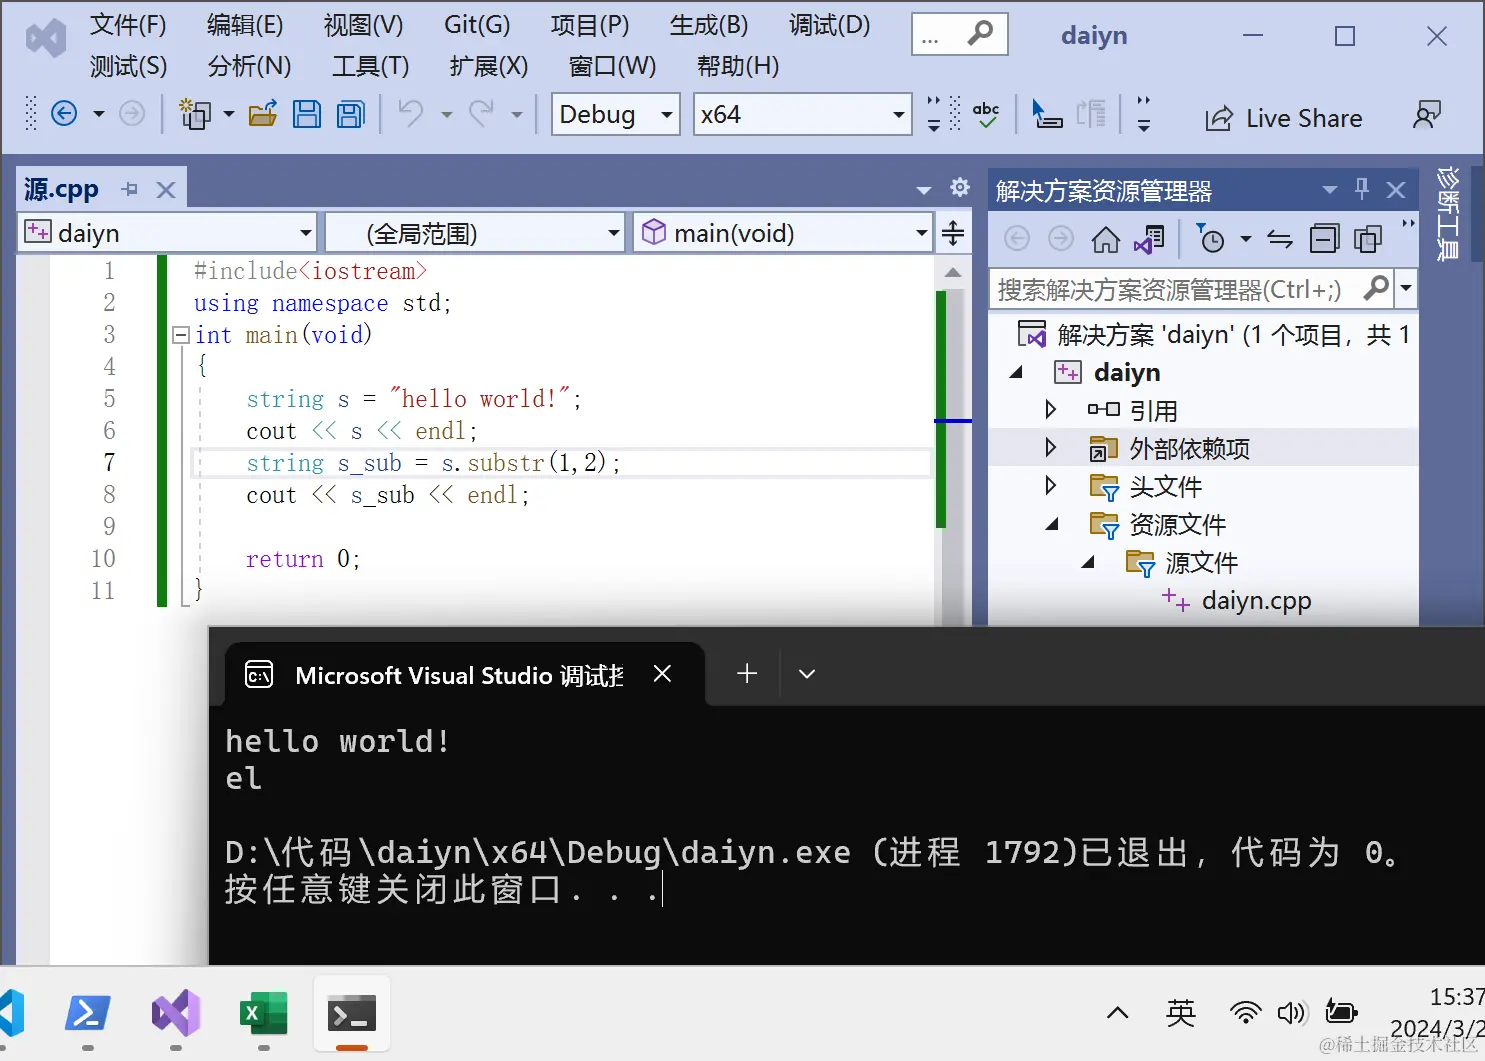
Task: Click the switch views icon in Solution Explorer
Action: coord(1149,239)
